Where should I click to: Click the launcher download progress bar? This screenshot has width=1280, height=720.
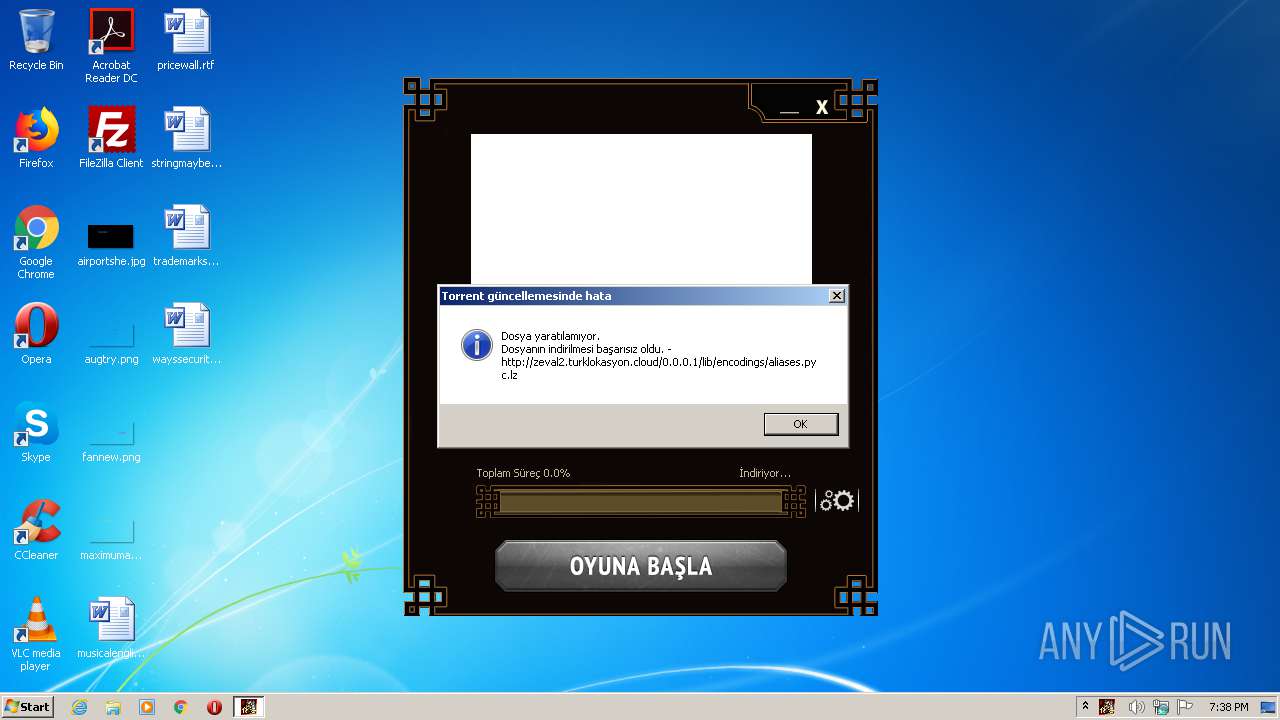(x=641, y=501)
